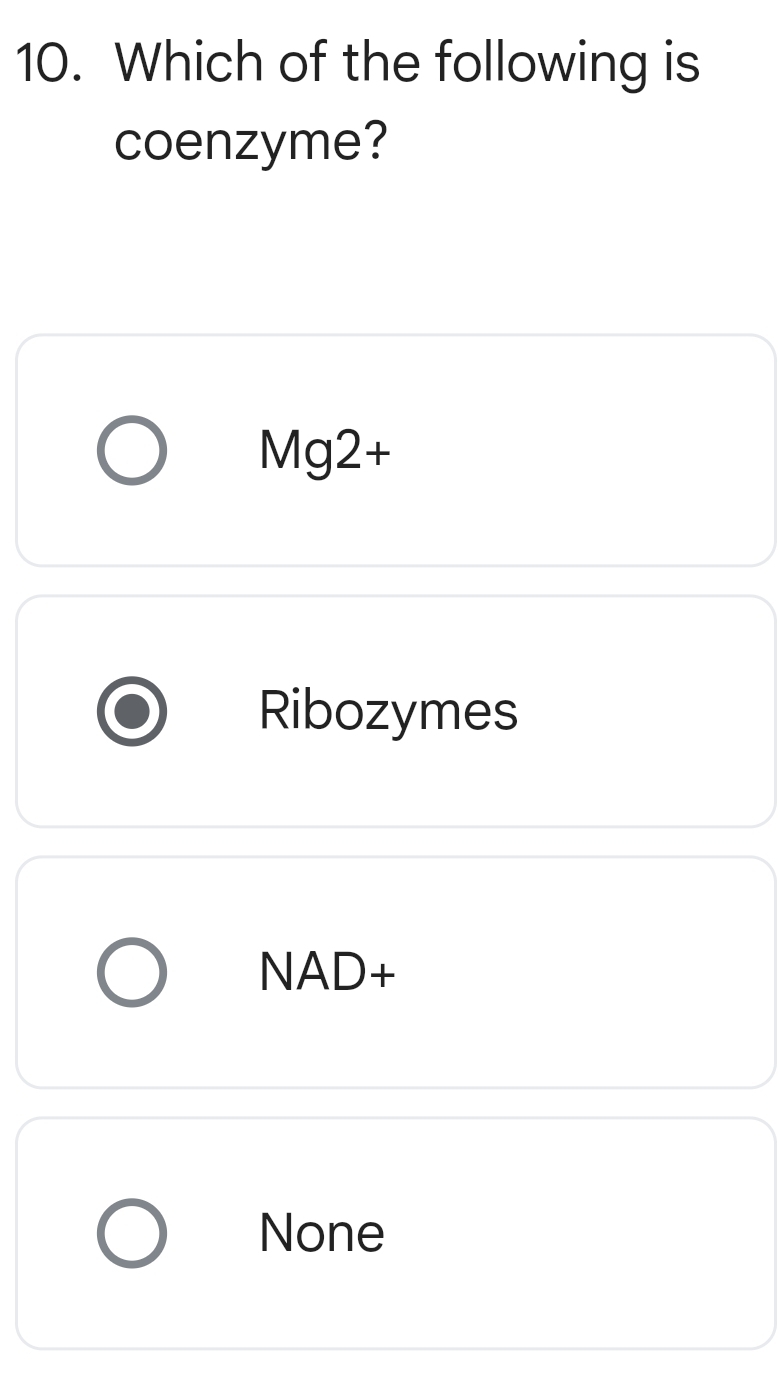Select the NAD+ radio button
Viewport: 778px width, 1379px height.
point(132,971)
